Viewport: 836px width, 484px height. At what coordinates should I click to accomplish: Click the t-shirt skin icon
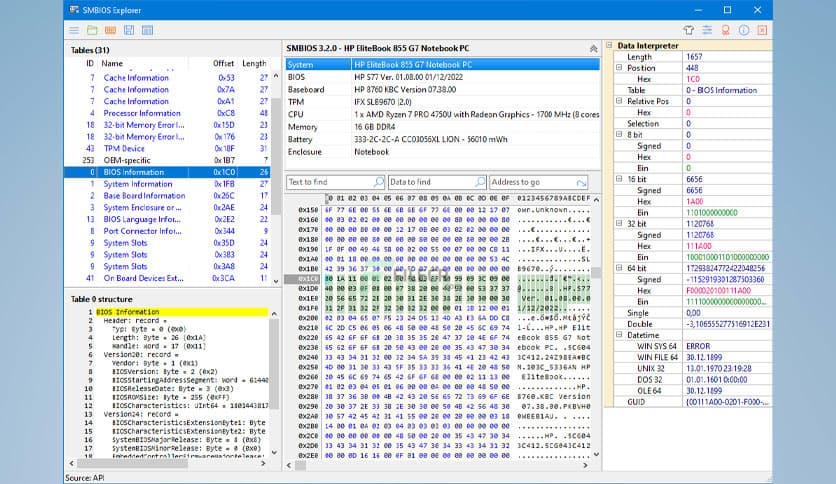(689, 30)
